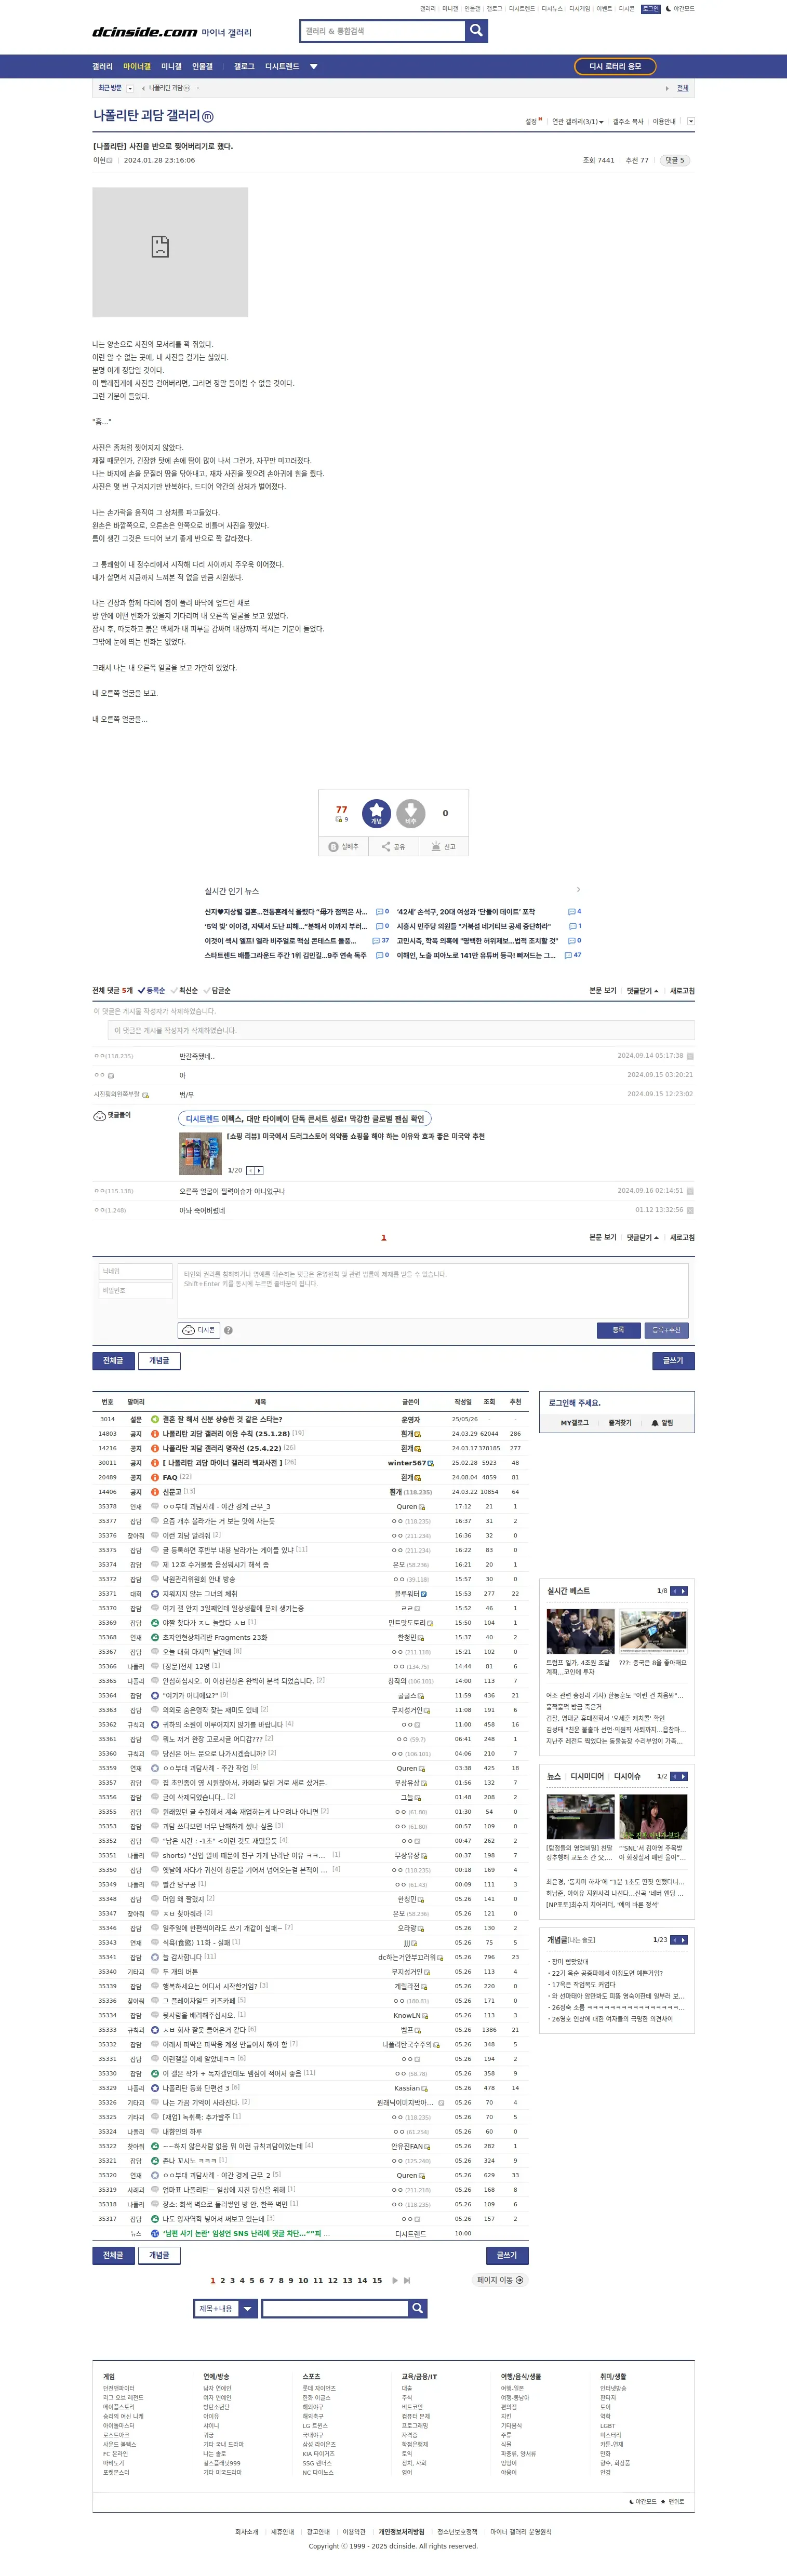Click the 공유 share icon button
The width and height of the screenshot is (787, 2576).
click(x=393, y=846)
